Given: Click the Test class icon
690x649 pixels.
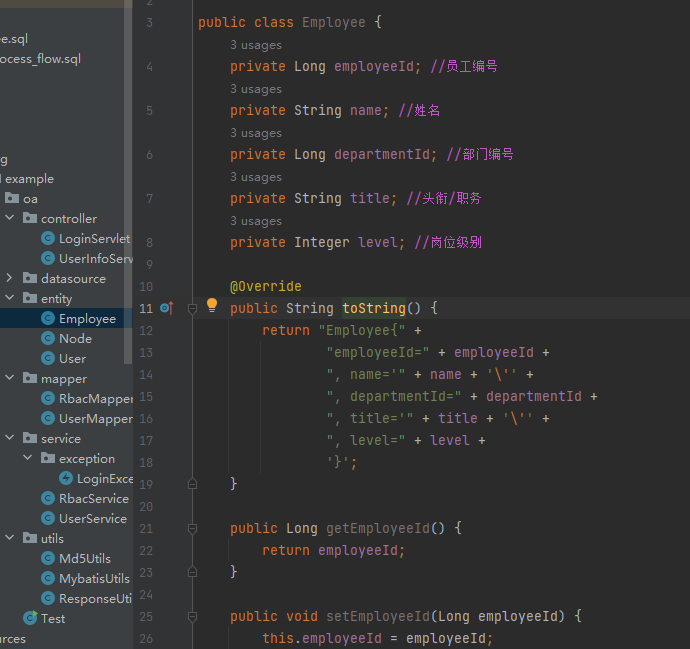Looking at the screenshot, I should click(30, 618).
